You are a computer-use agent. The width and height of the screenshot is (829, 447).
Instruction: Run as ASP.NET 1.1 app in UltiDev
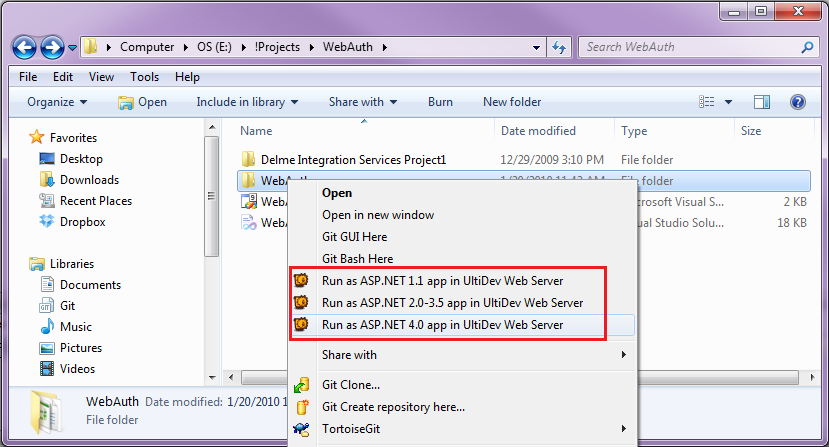click(x=443, y=281)
